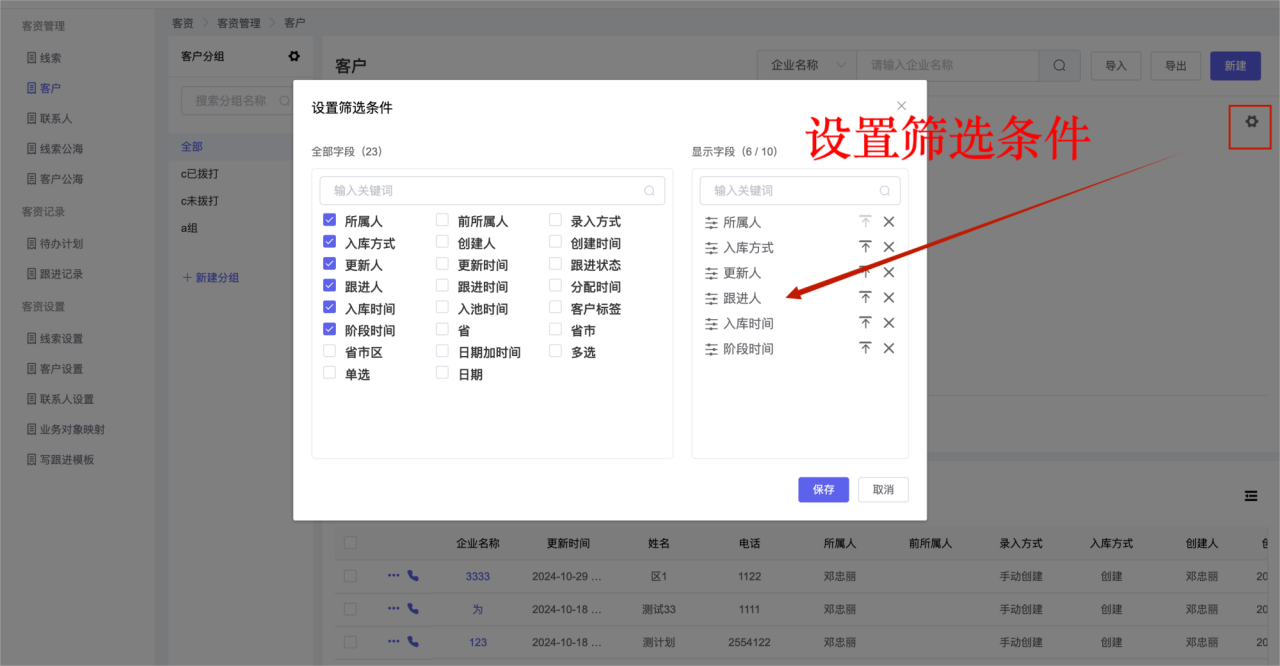
Task: Click 新建分组 link
Action: 210,278
